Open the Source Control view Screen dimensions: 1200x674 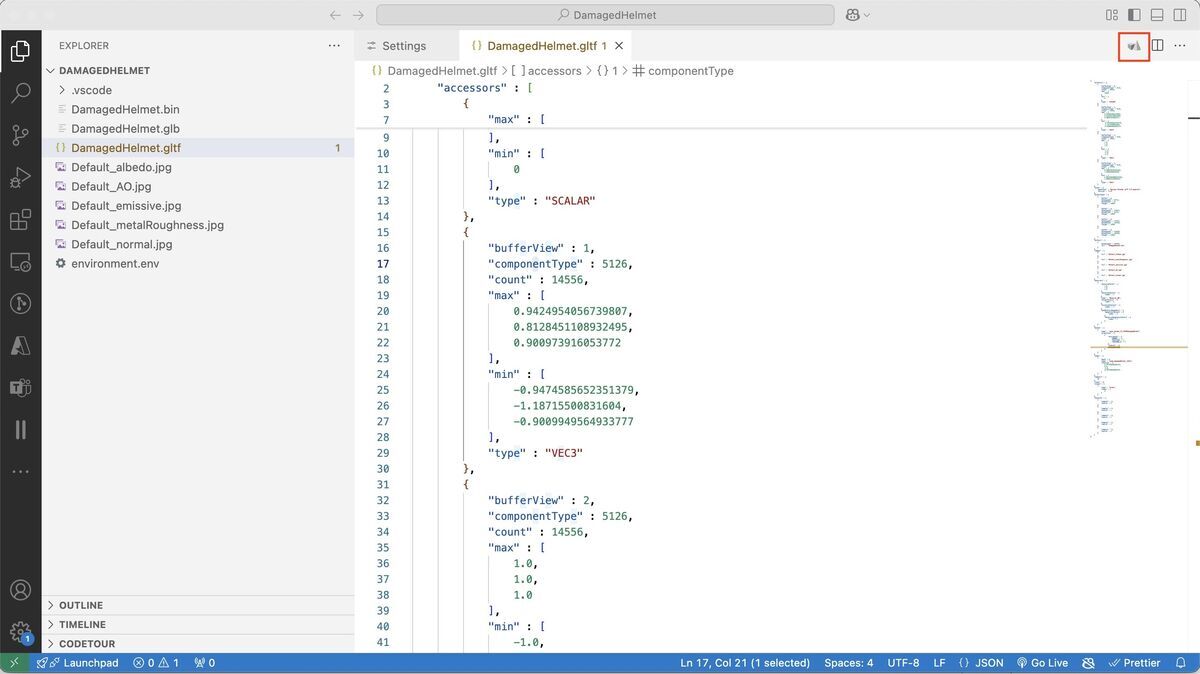tap(20, 135)
